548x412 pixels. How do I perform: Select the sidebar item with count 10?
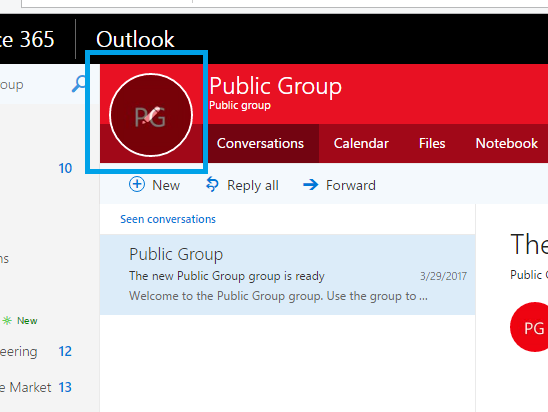pyautogui.click(x=36, y=168)
